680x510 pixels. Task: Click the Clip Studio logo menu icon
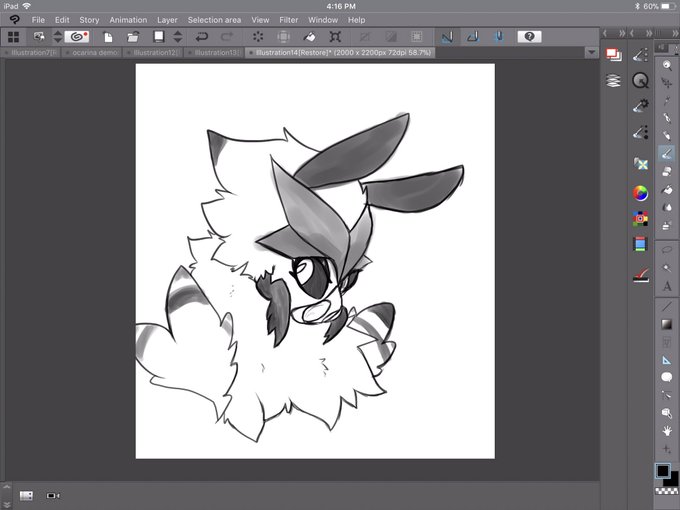pos(14,20)
